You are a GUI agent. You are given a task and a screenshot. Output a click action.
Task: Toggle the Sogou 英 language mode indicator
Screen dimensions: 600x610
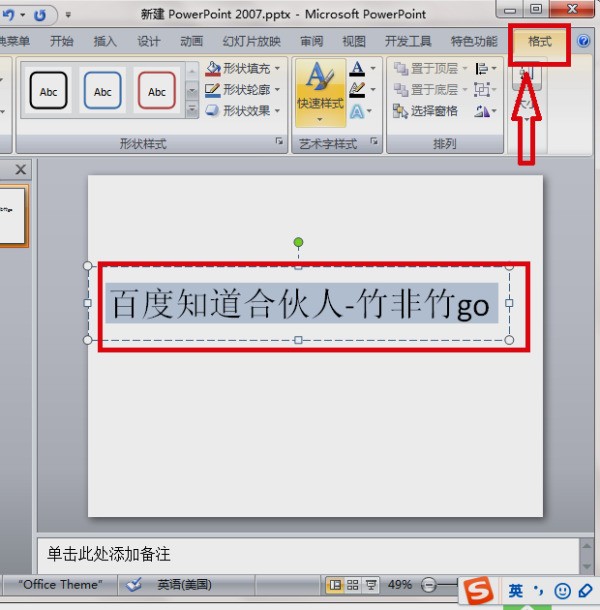click(x=515, y=591)
